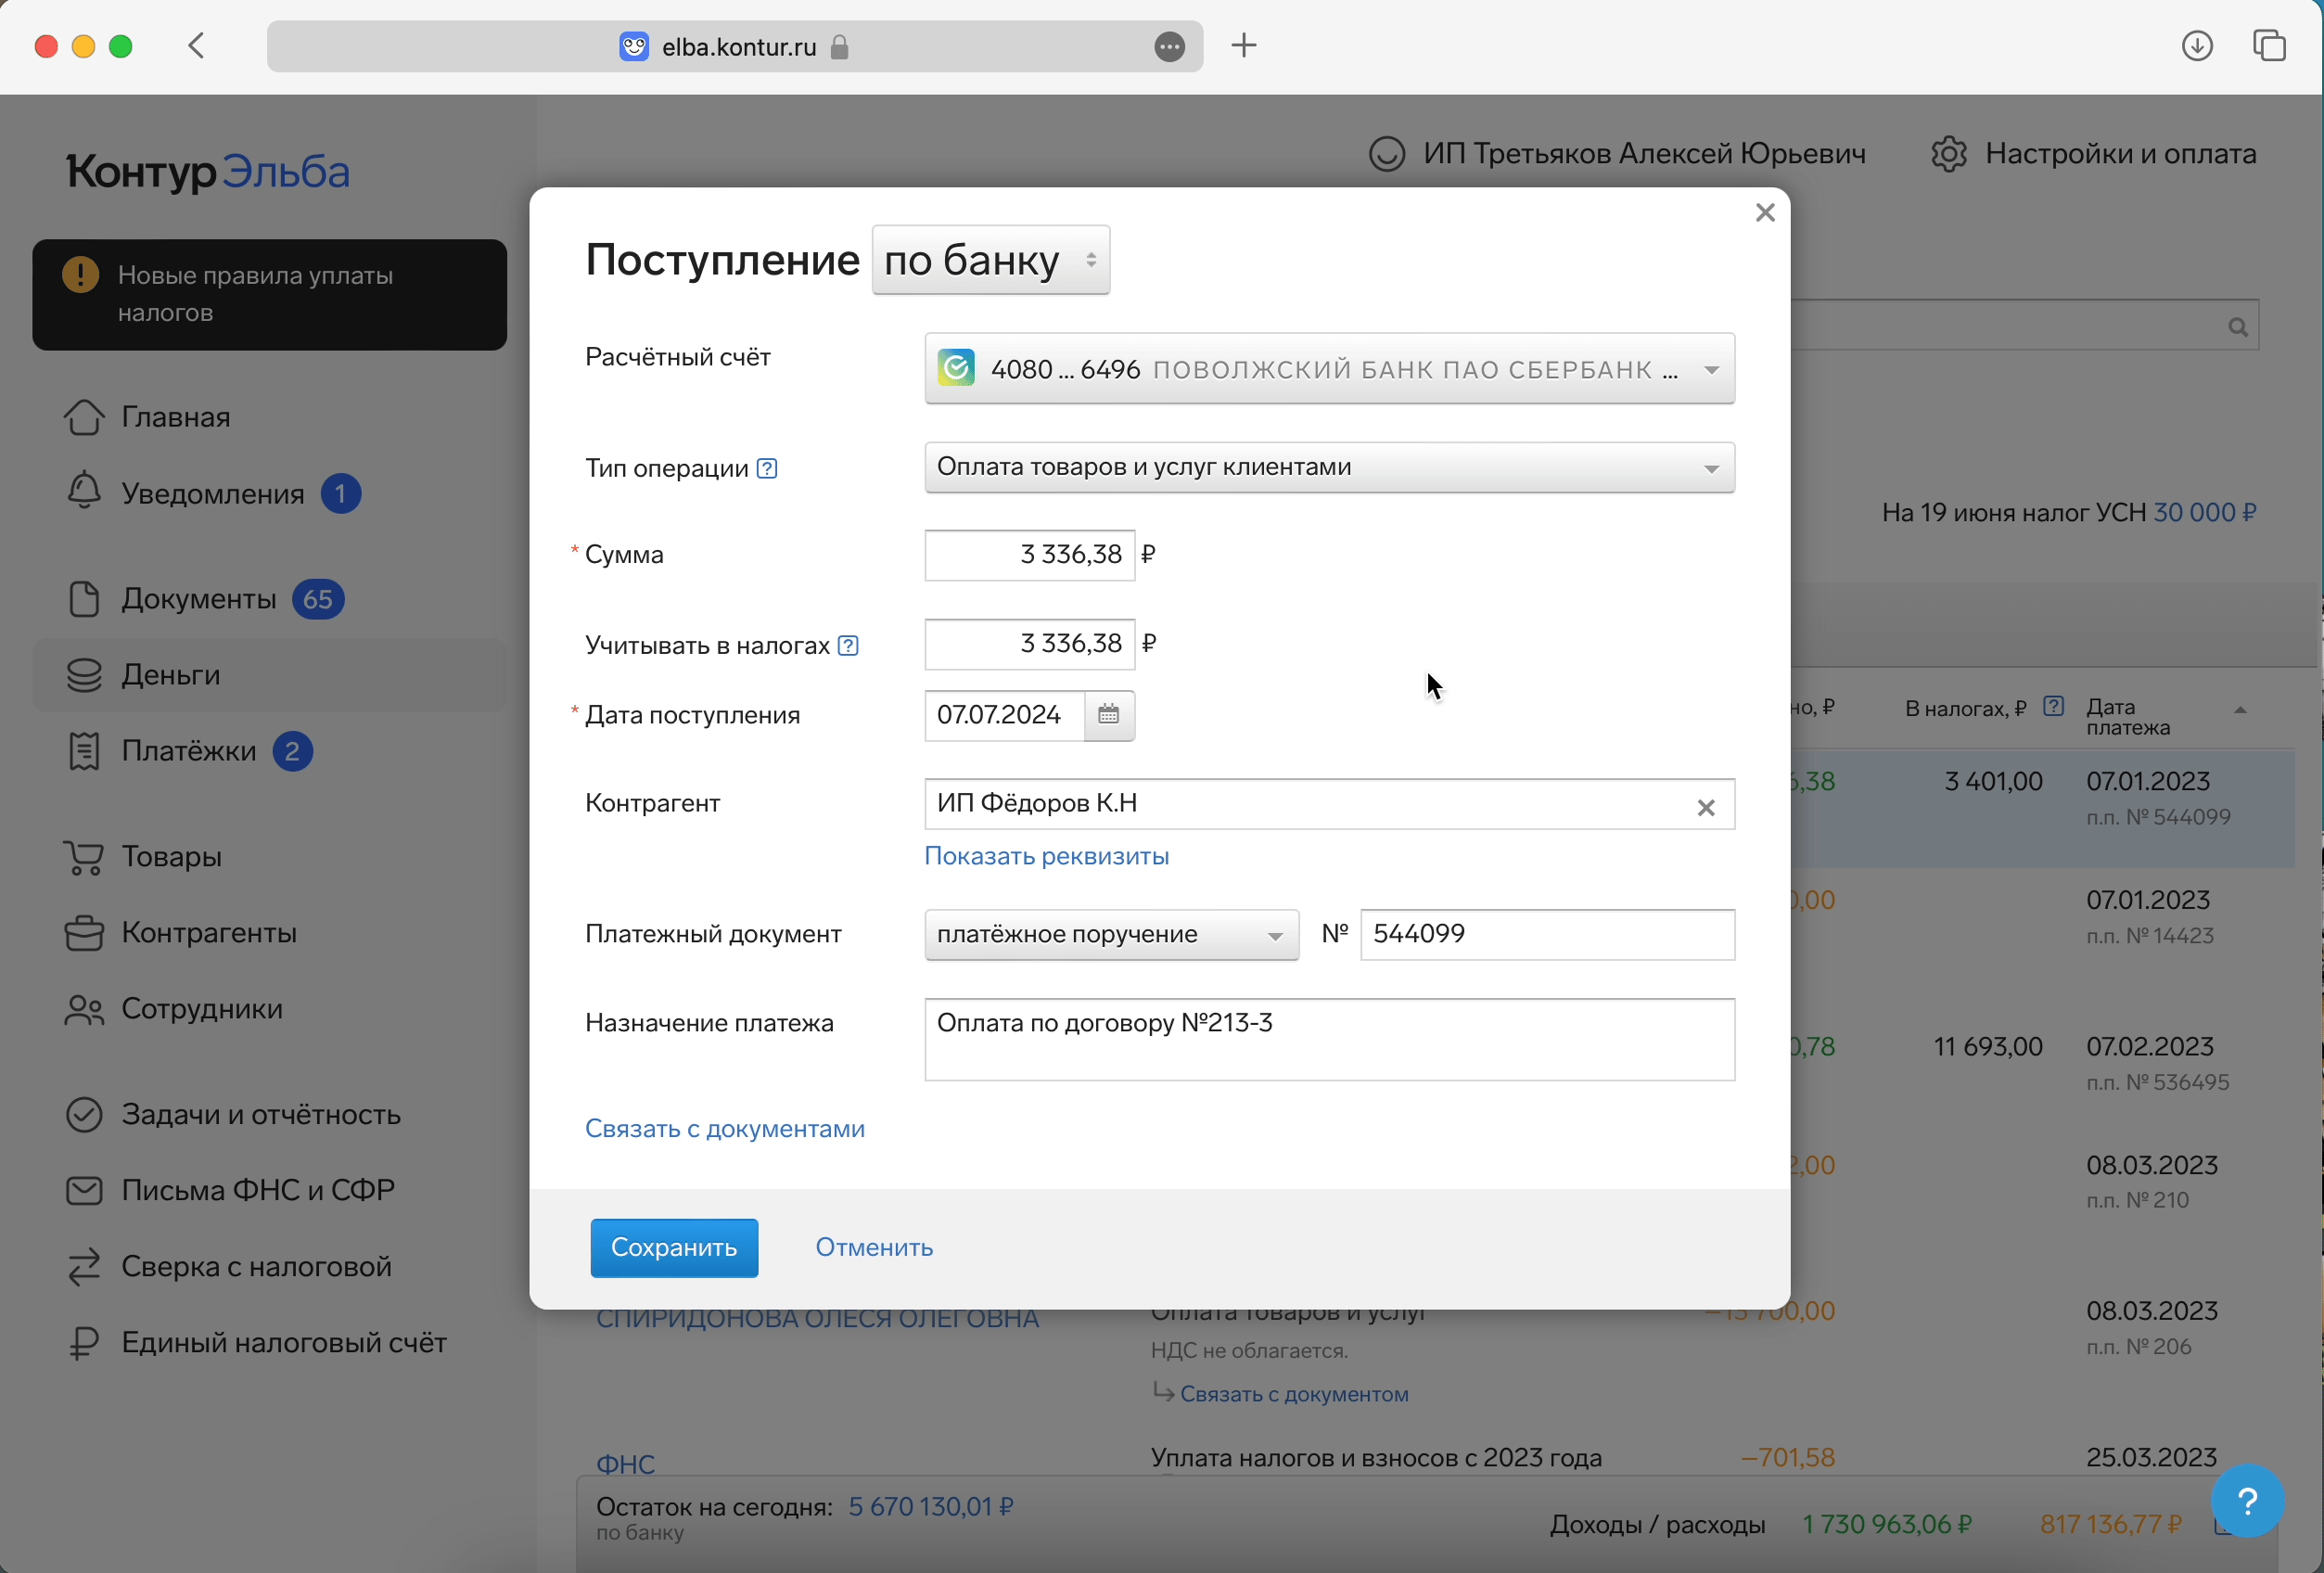Open the browser downloads icon
The image size is (2324, 1573).
pos(2197,46)
